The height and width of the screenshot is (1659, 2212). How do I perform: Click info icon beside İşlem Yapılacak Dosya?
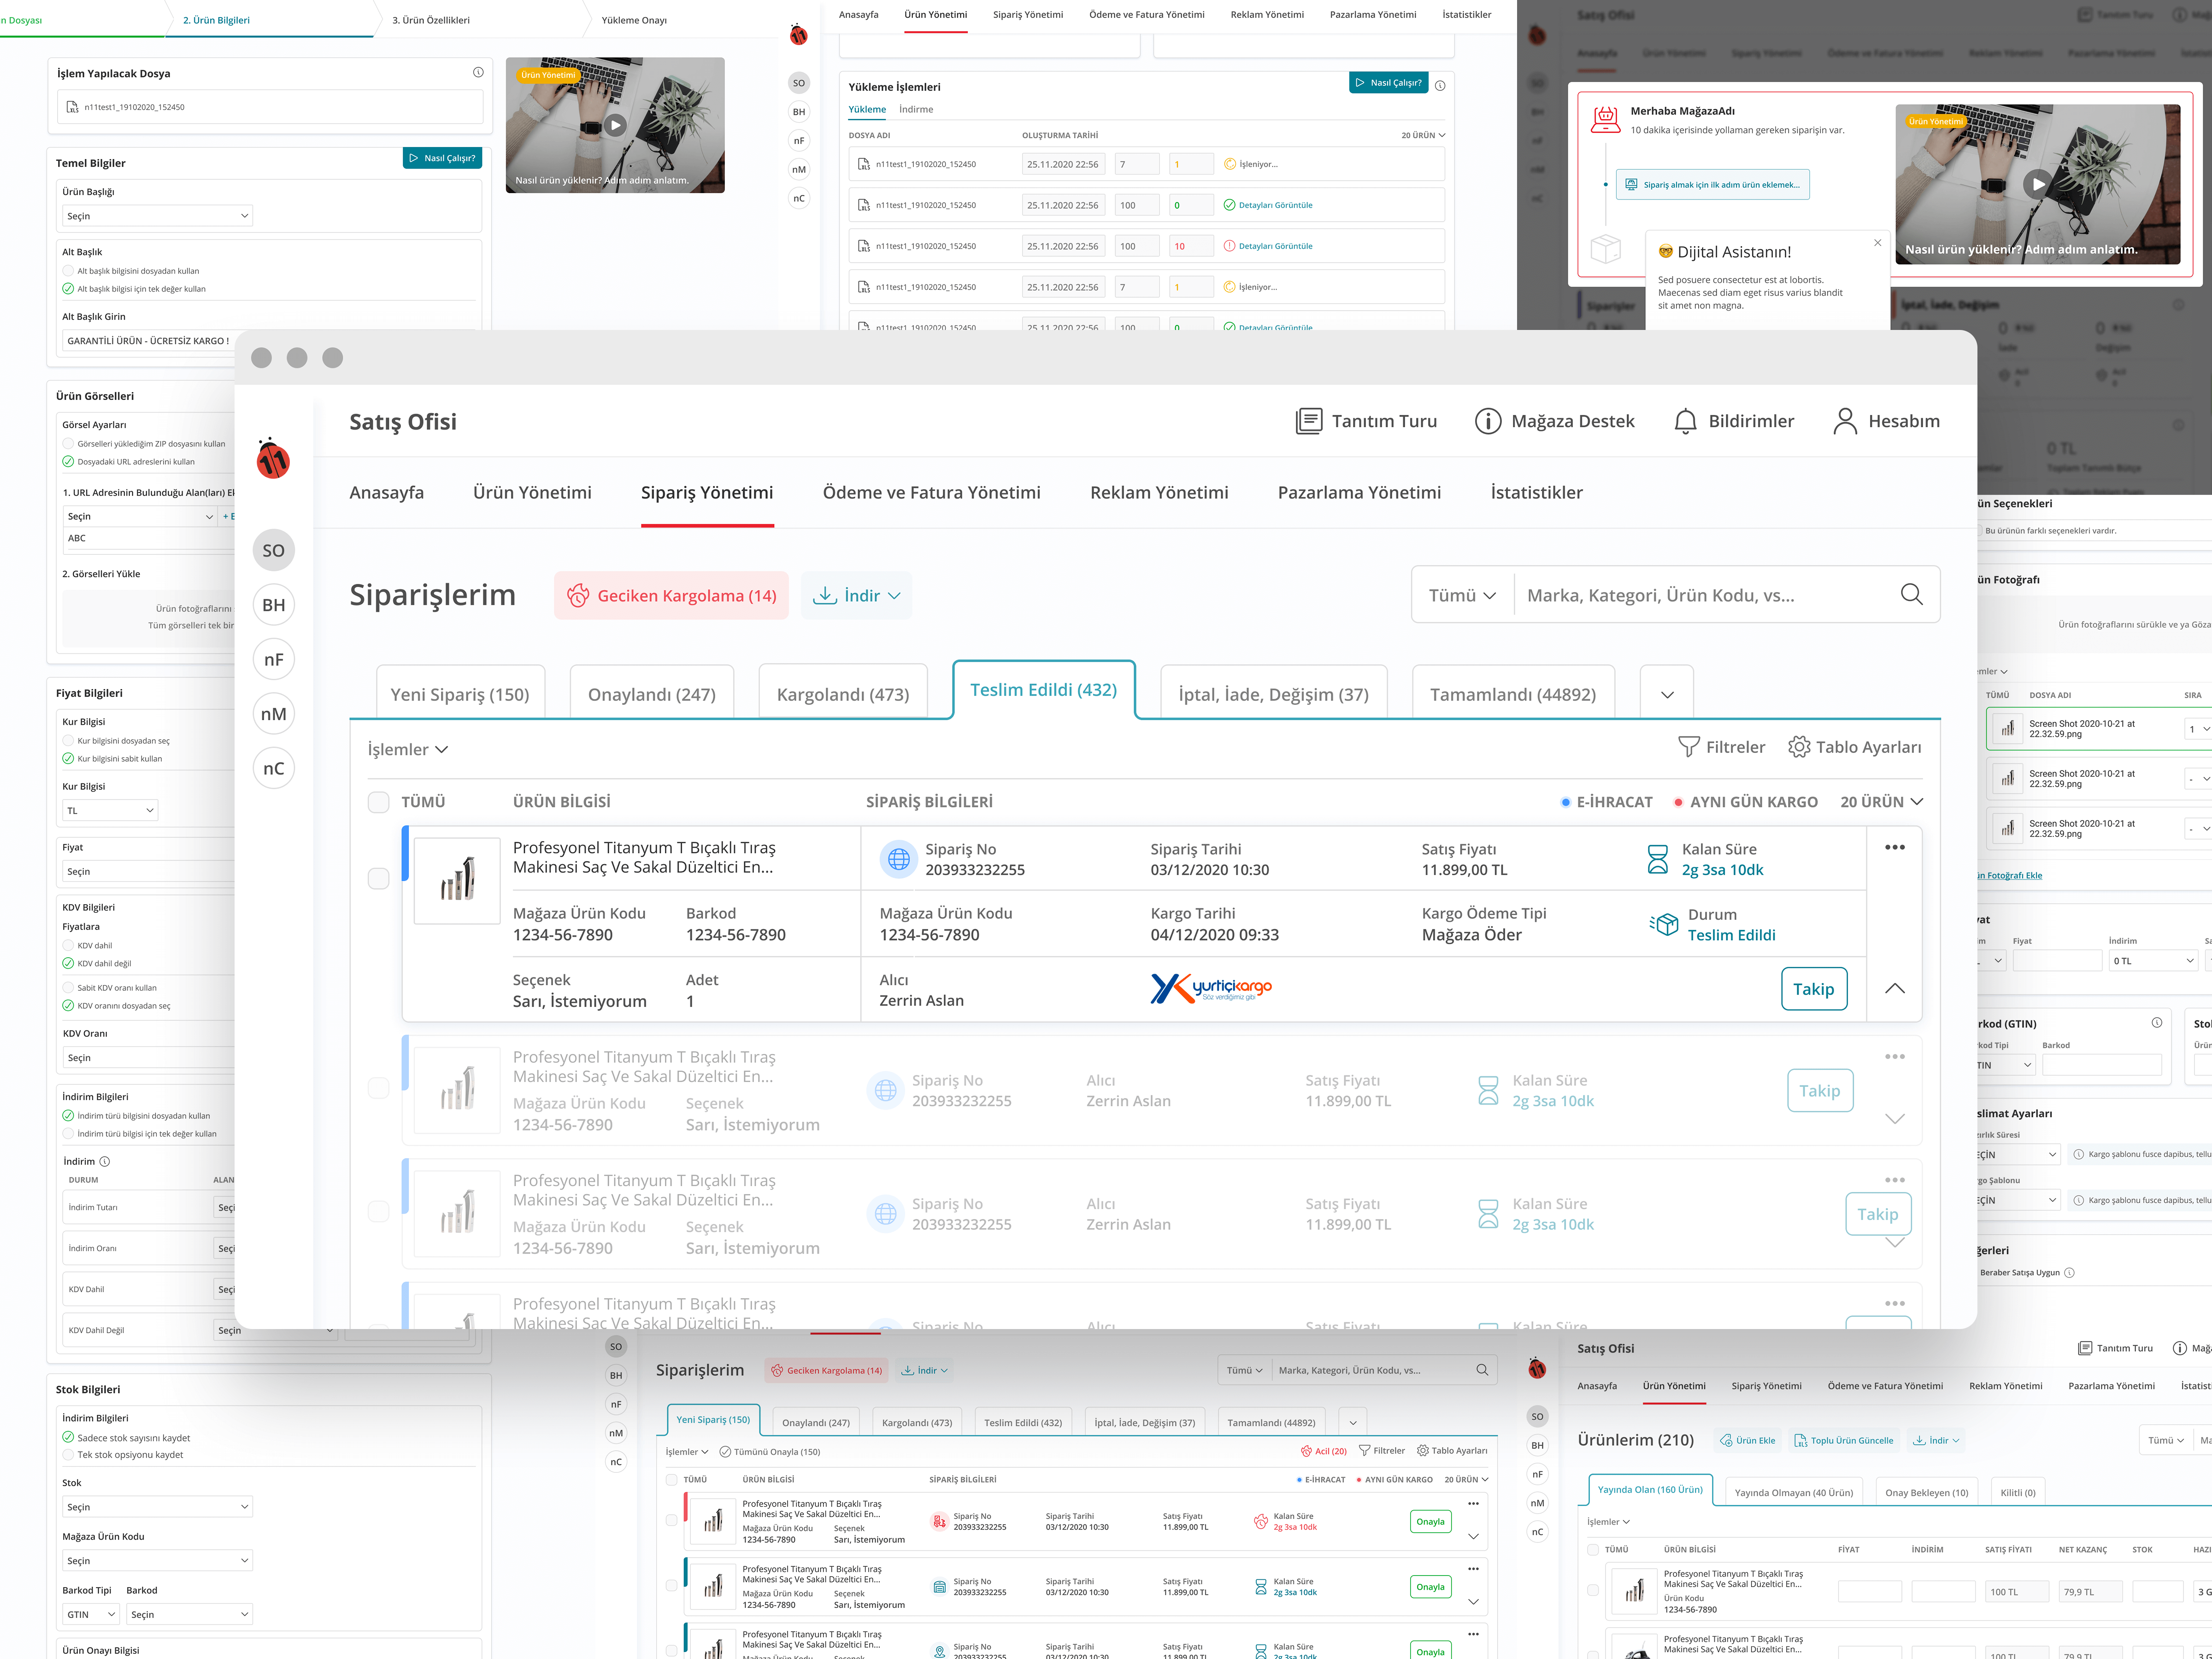pyautogui.click(x=478, y=72)
